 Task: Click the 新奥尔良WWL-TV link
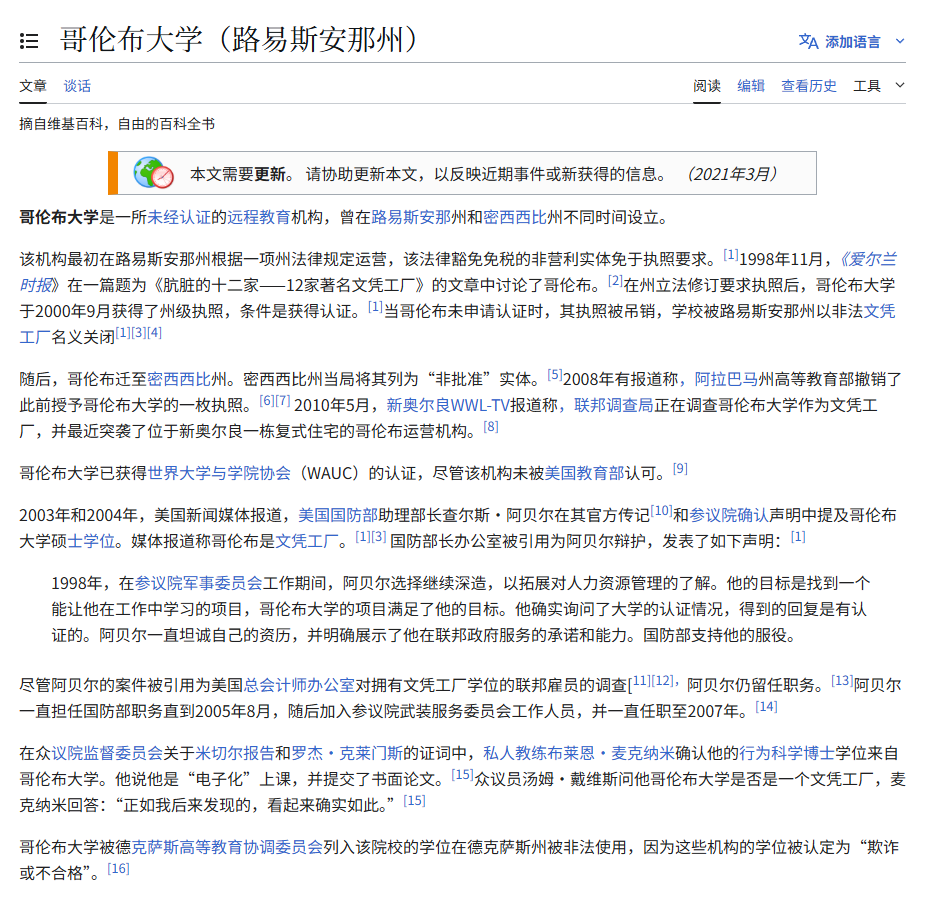coord(448,406)
